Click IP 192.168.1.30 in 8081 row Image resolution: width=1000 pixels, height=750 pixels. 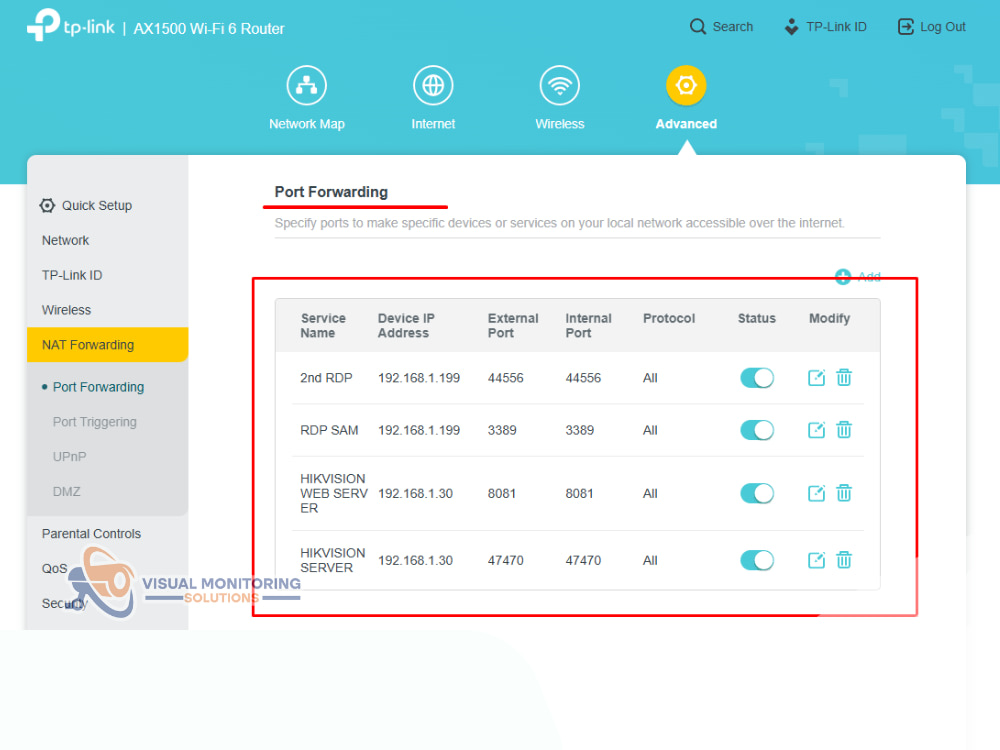tap(415, 493)
